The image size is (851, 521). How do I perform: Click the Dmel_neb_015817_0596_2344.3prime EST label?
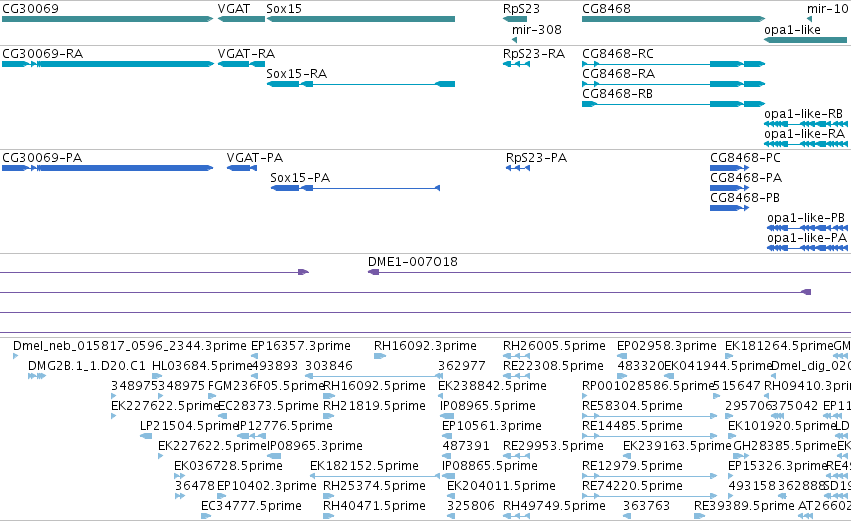click(130, 346)
